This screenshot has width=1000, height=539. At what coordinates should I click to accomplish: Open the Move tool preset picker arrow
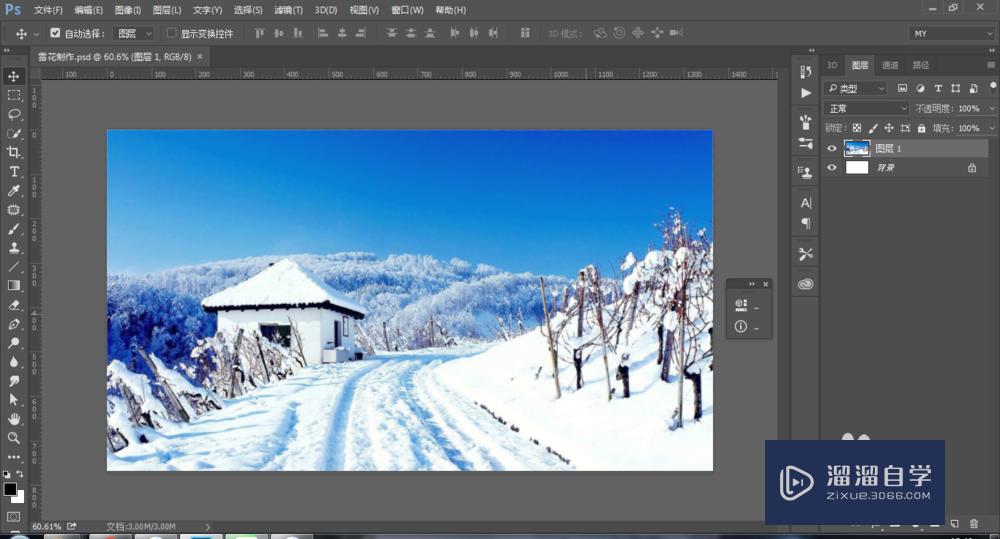click(36, 34)
